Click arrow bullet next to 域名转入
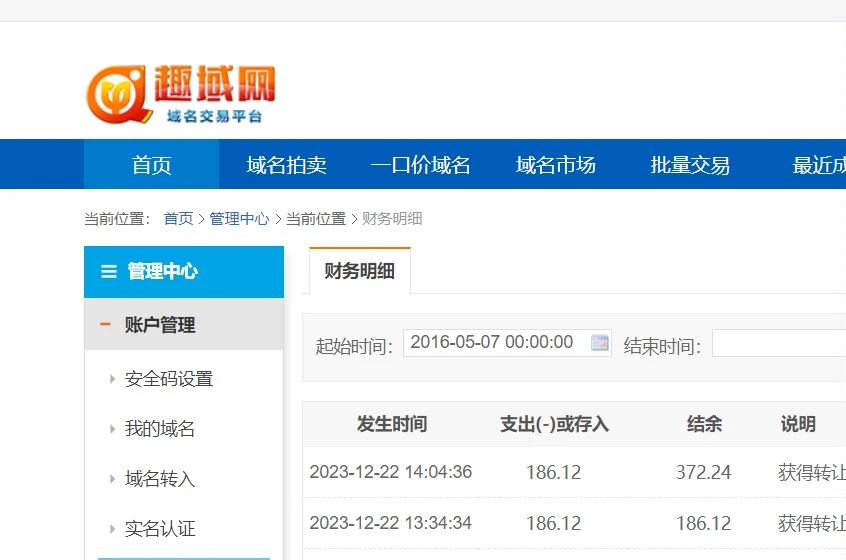This screenshot has width=846, height=560. tap(112, 479)
